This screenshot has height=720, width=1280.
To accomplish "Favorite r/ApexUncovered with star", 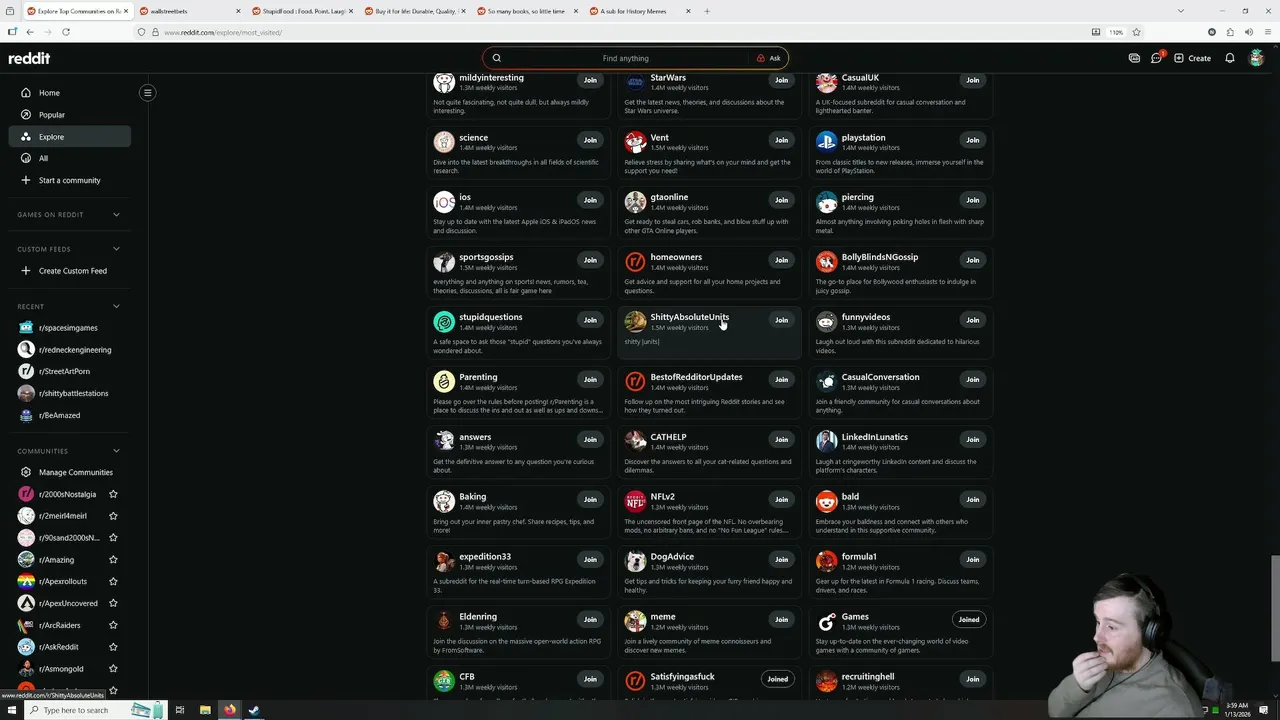I will pyautogui.click(x=113, y=603).
